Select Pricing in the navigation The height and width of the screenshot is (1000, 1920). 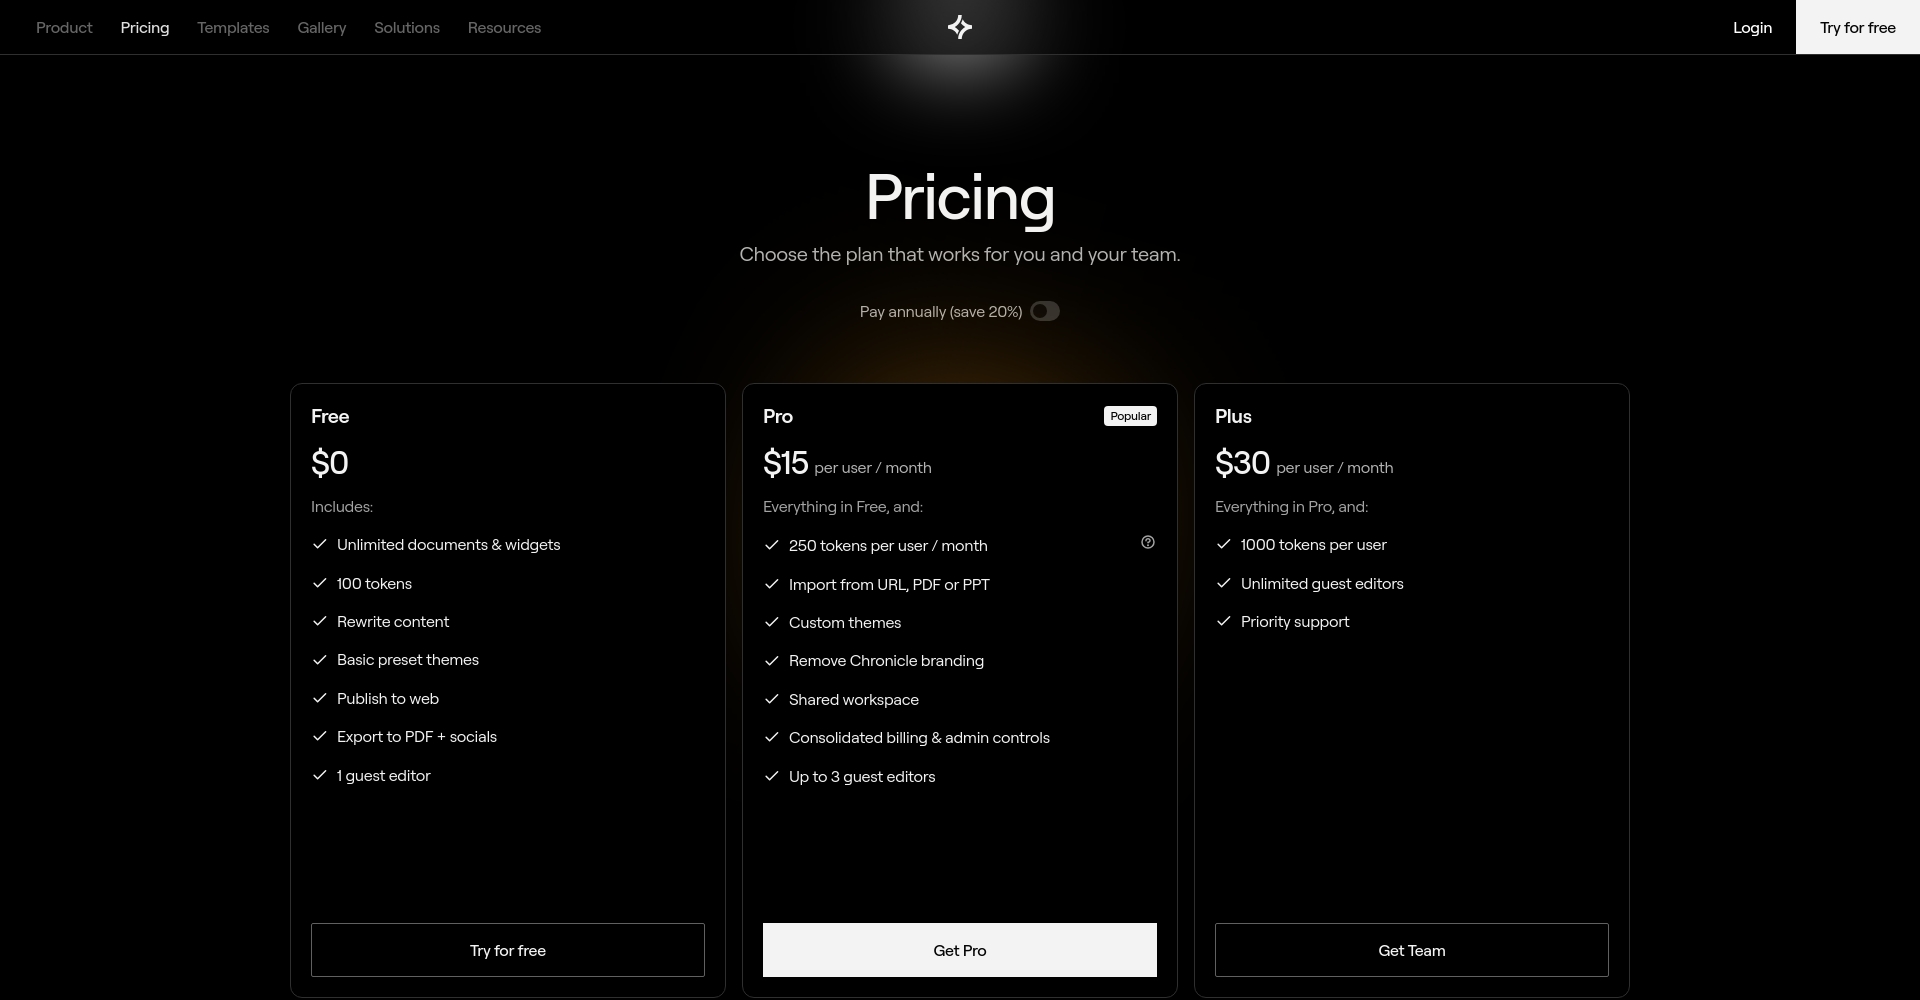coord(145,28)
